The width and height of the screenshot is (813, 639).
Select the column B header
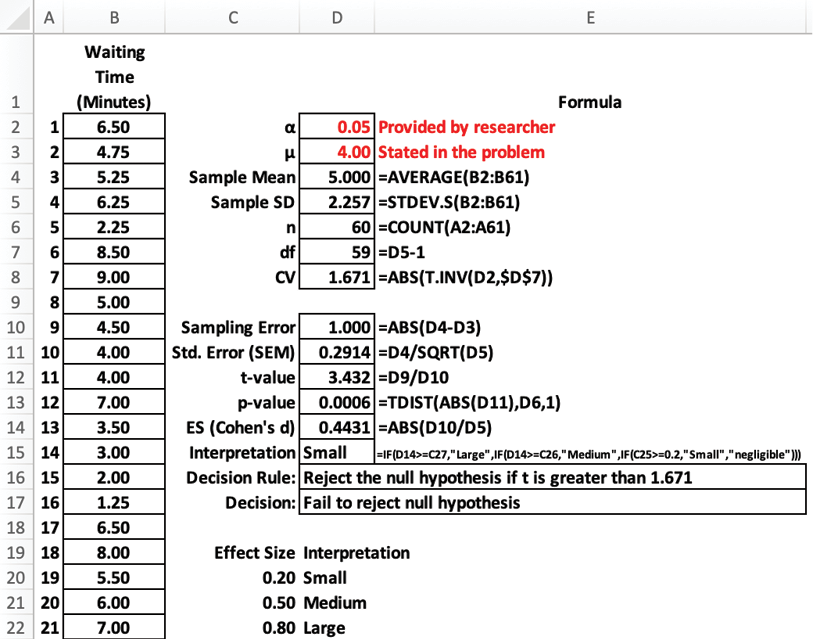tap(114, 15)
